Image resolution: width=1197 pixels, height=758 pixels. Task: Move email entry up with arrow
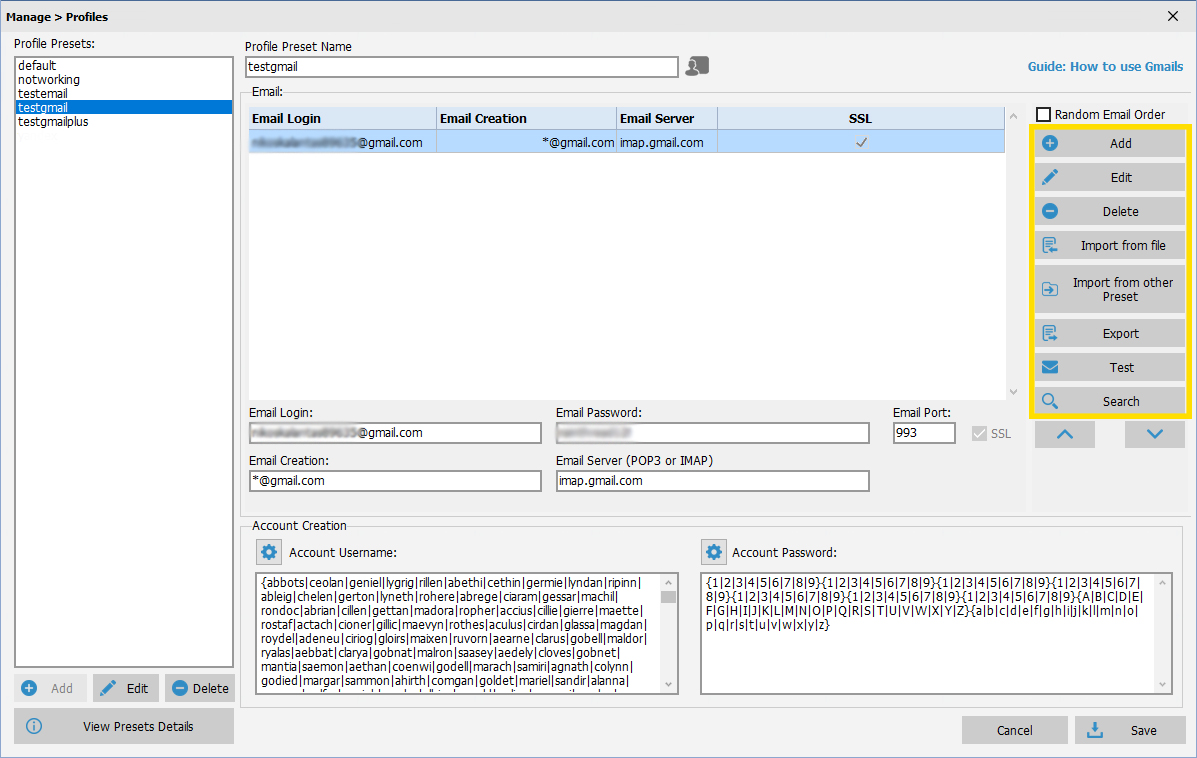tap(1064, 434)
